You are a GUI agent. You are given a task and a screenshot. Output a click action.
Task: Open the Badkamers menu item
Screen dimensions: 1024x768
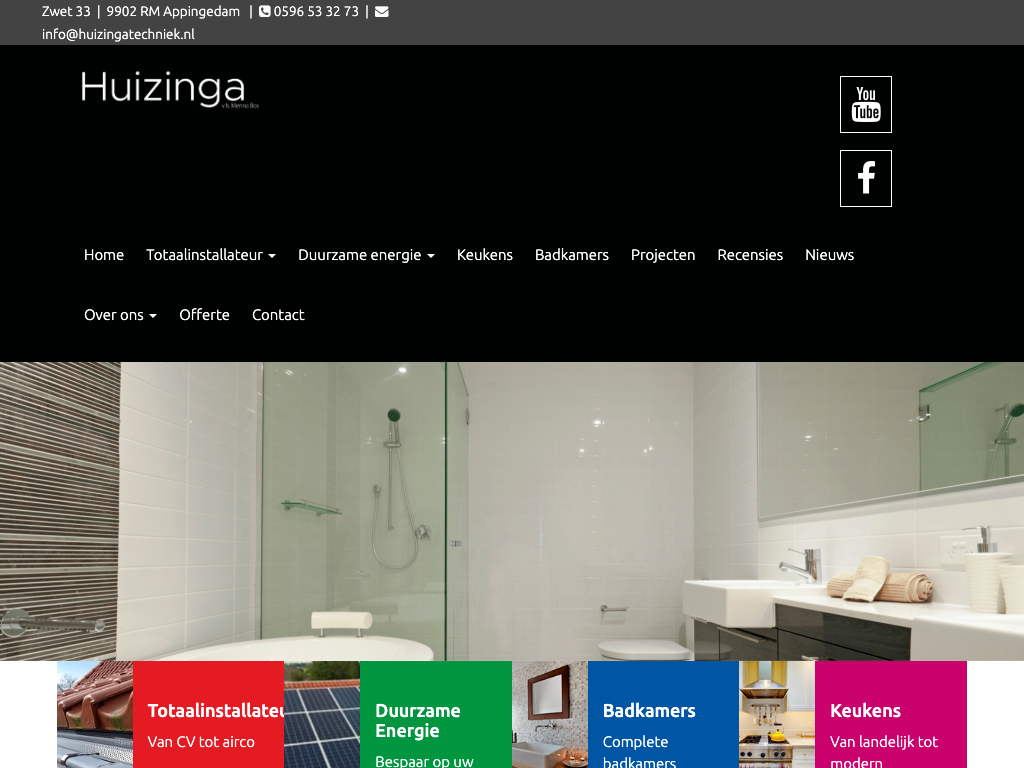pos(571,255)
